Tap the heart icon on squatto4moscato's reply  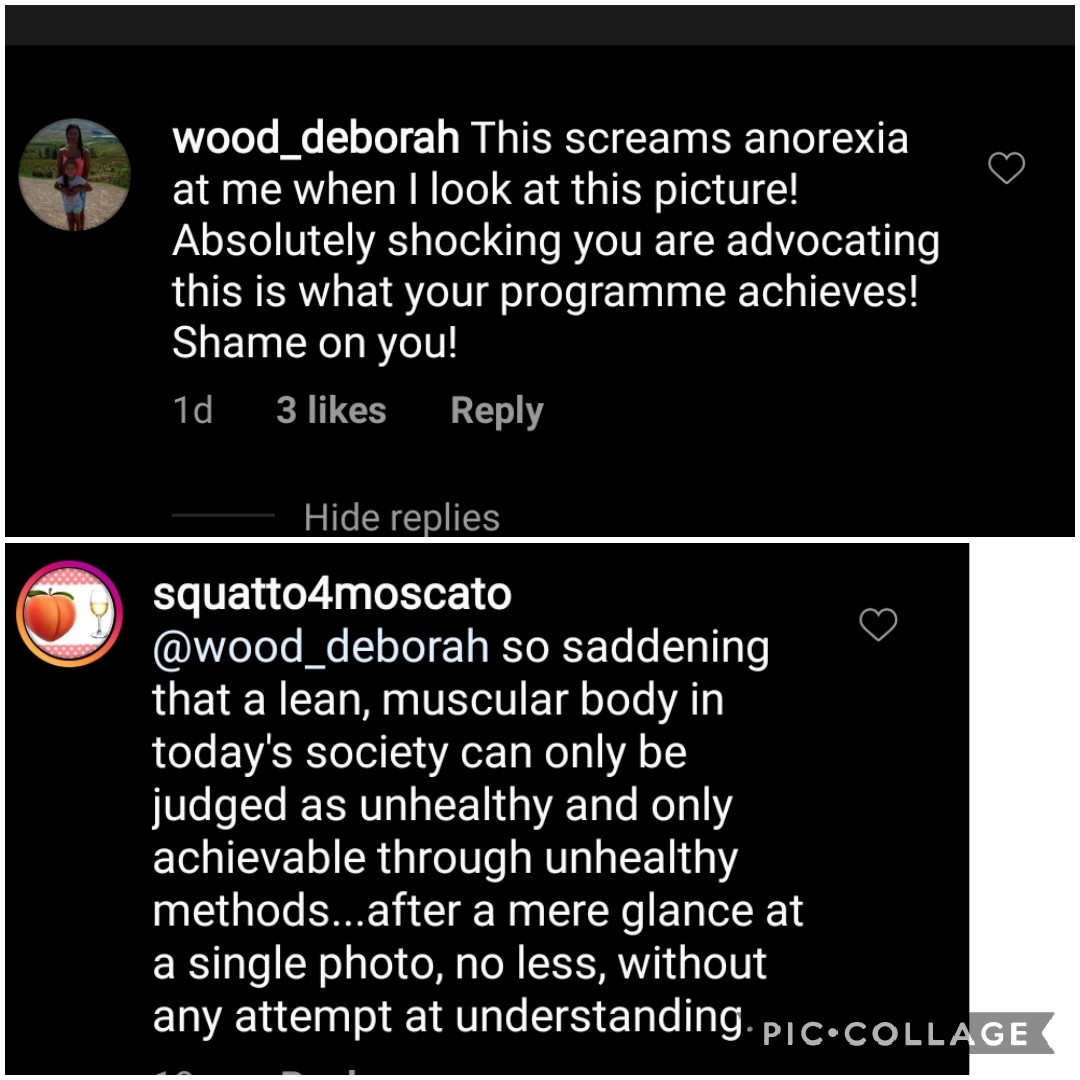click(x=878, y=624)
